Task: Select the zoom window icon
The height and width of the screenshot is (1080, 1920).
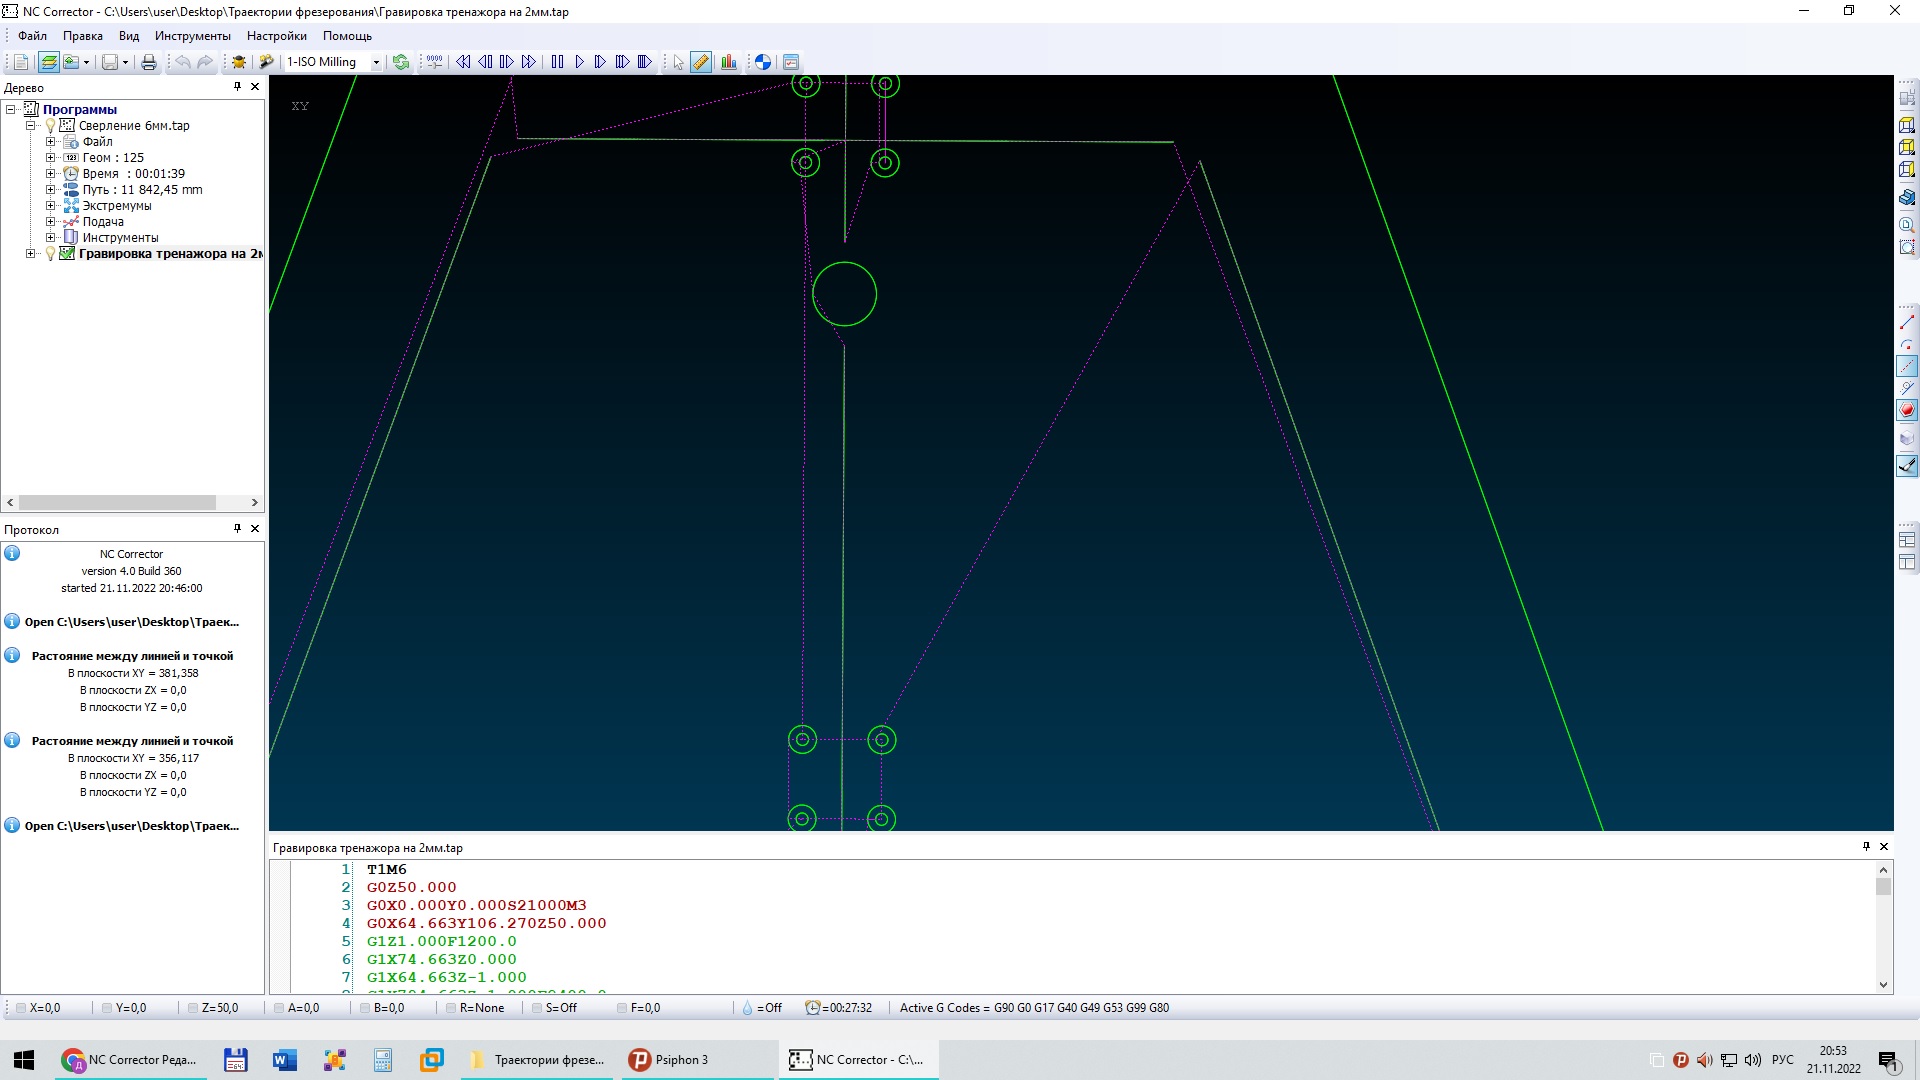Action: coord(1907,247)
